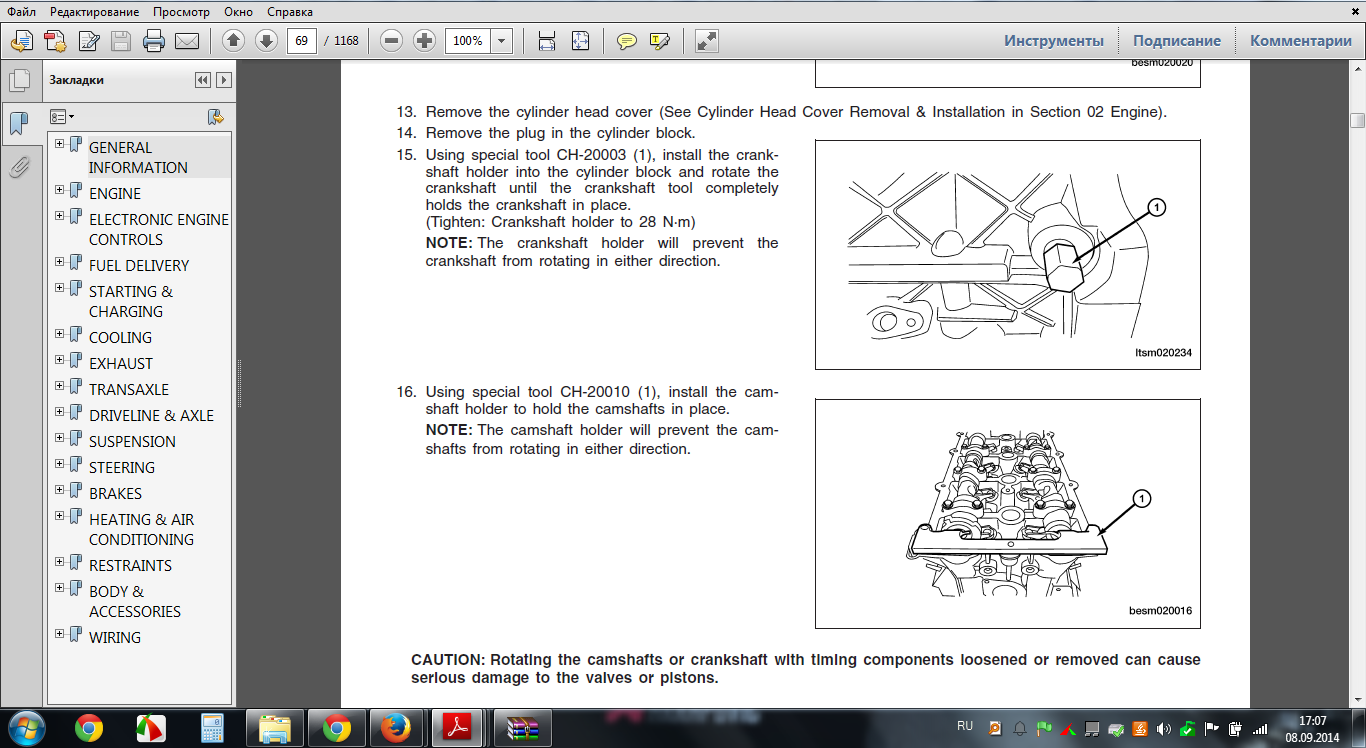The height and width of the screenshot is (748, 1366).
Task: Select the BODY & ACCESSORIES bookmark
Action: (x=135, y=602)
